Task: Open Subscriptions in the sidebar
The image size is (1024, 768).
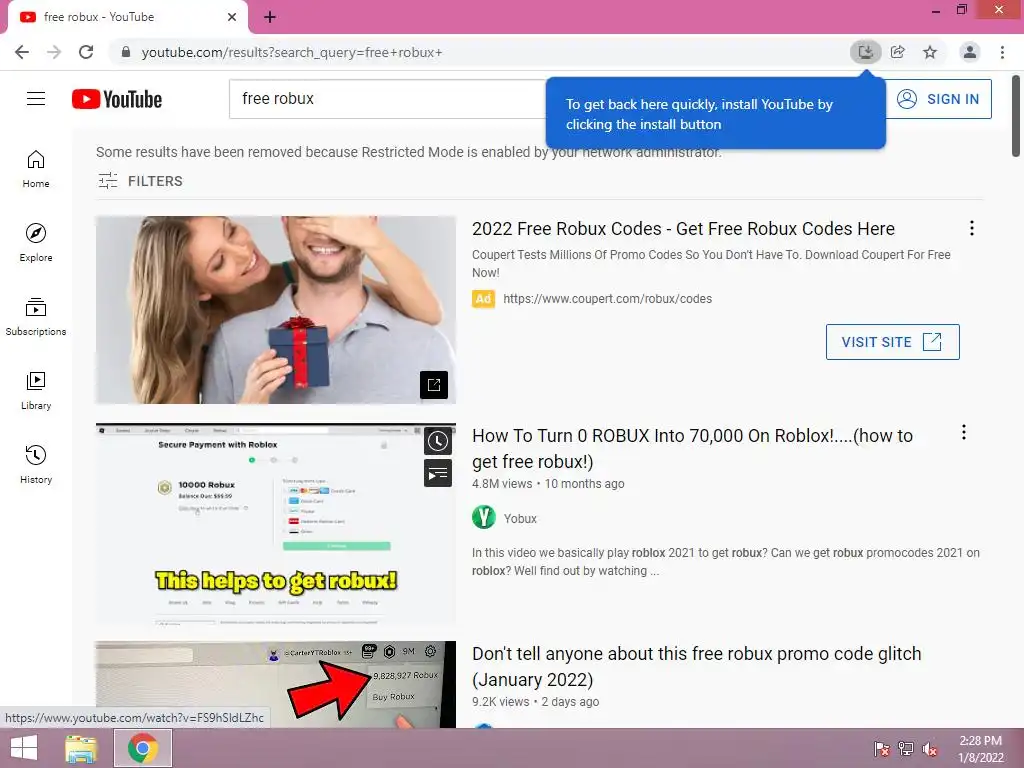Action: (36, 317)
